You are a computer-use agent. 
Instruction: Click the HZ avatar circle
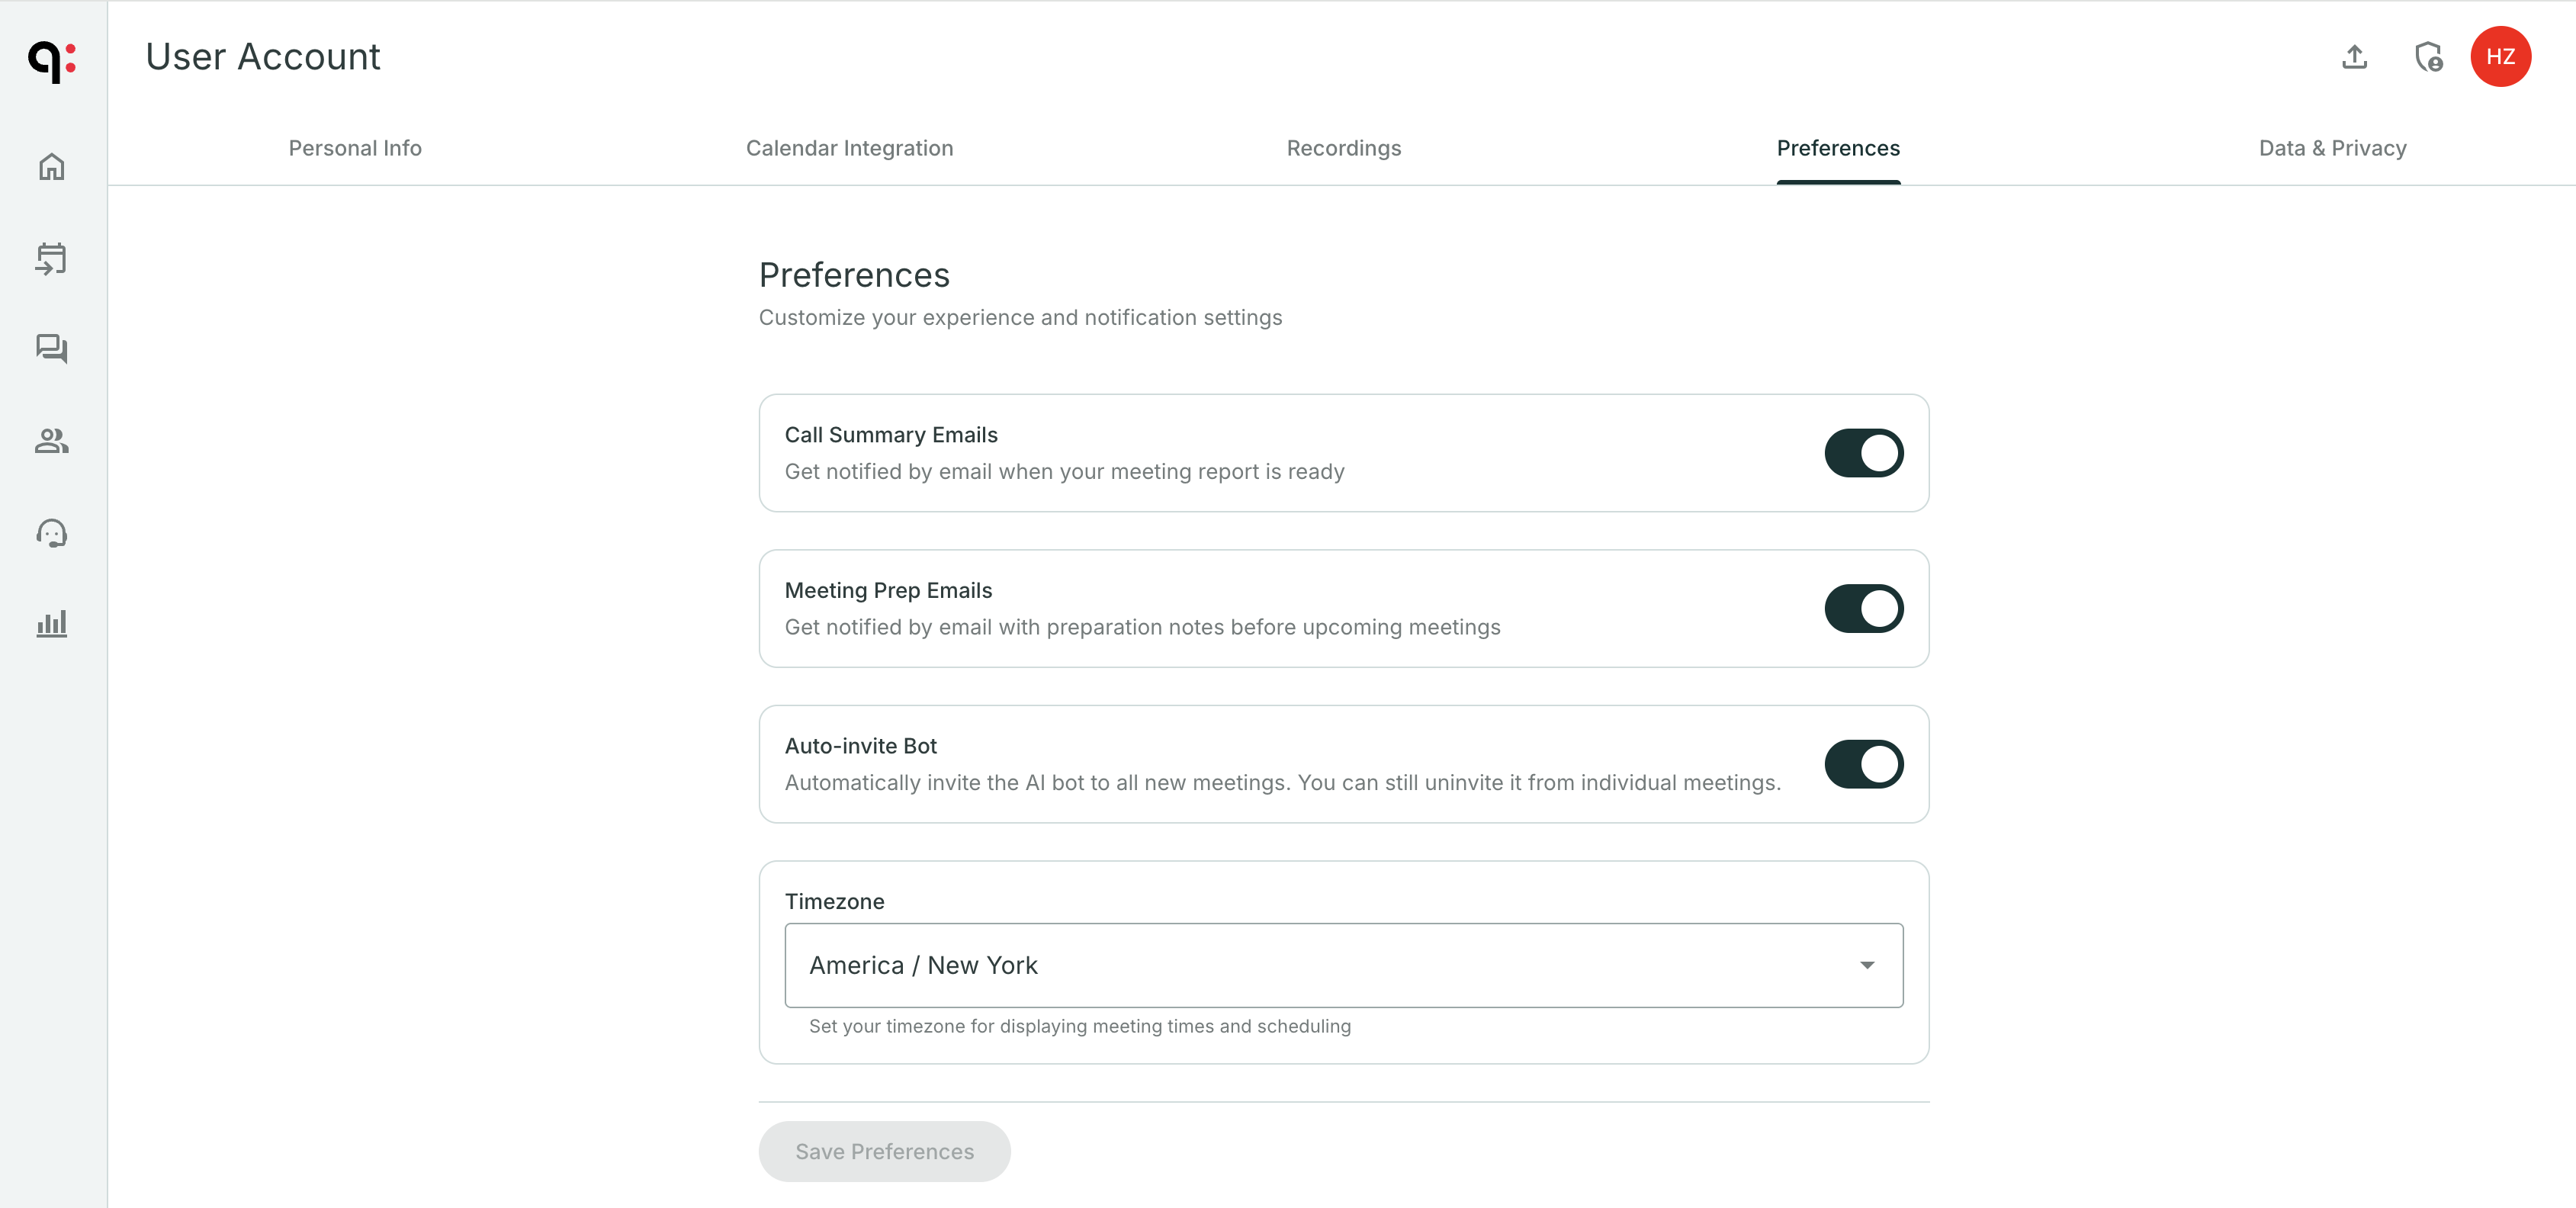[2501, 56]
